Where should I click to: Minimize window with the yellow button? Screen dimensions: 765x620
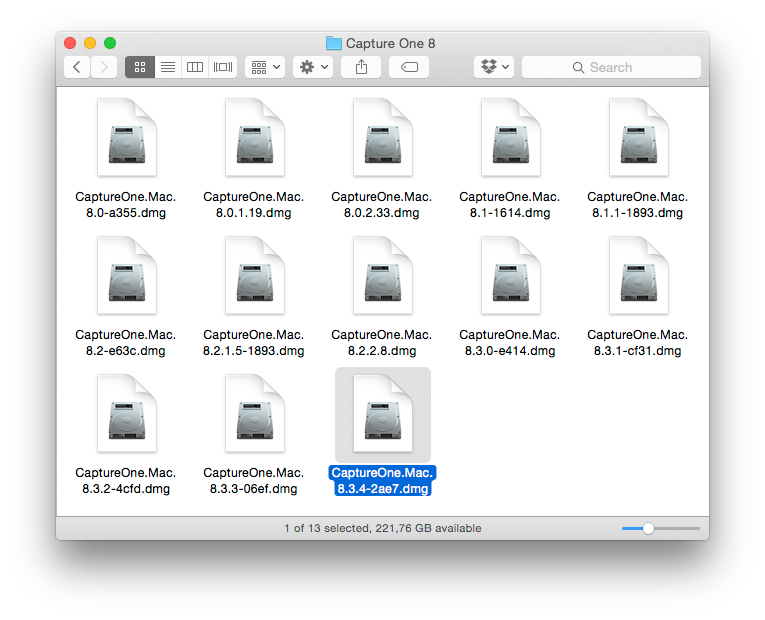click(90, 43)
